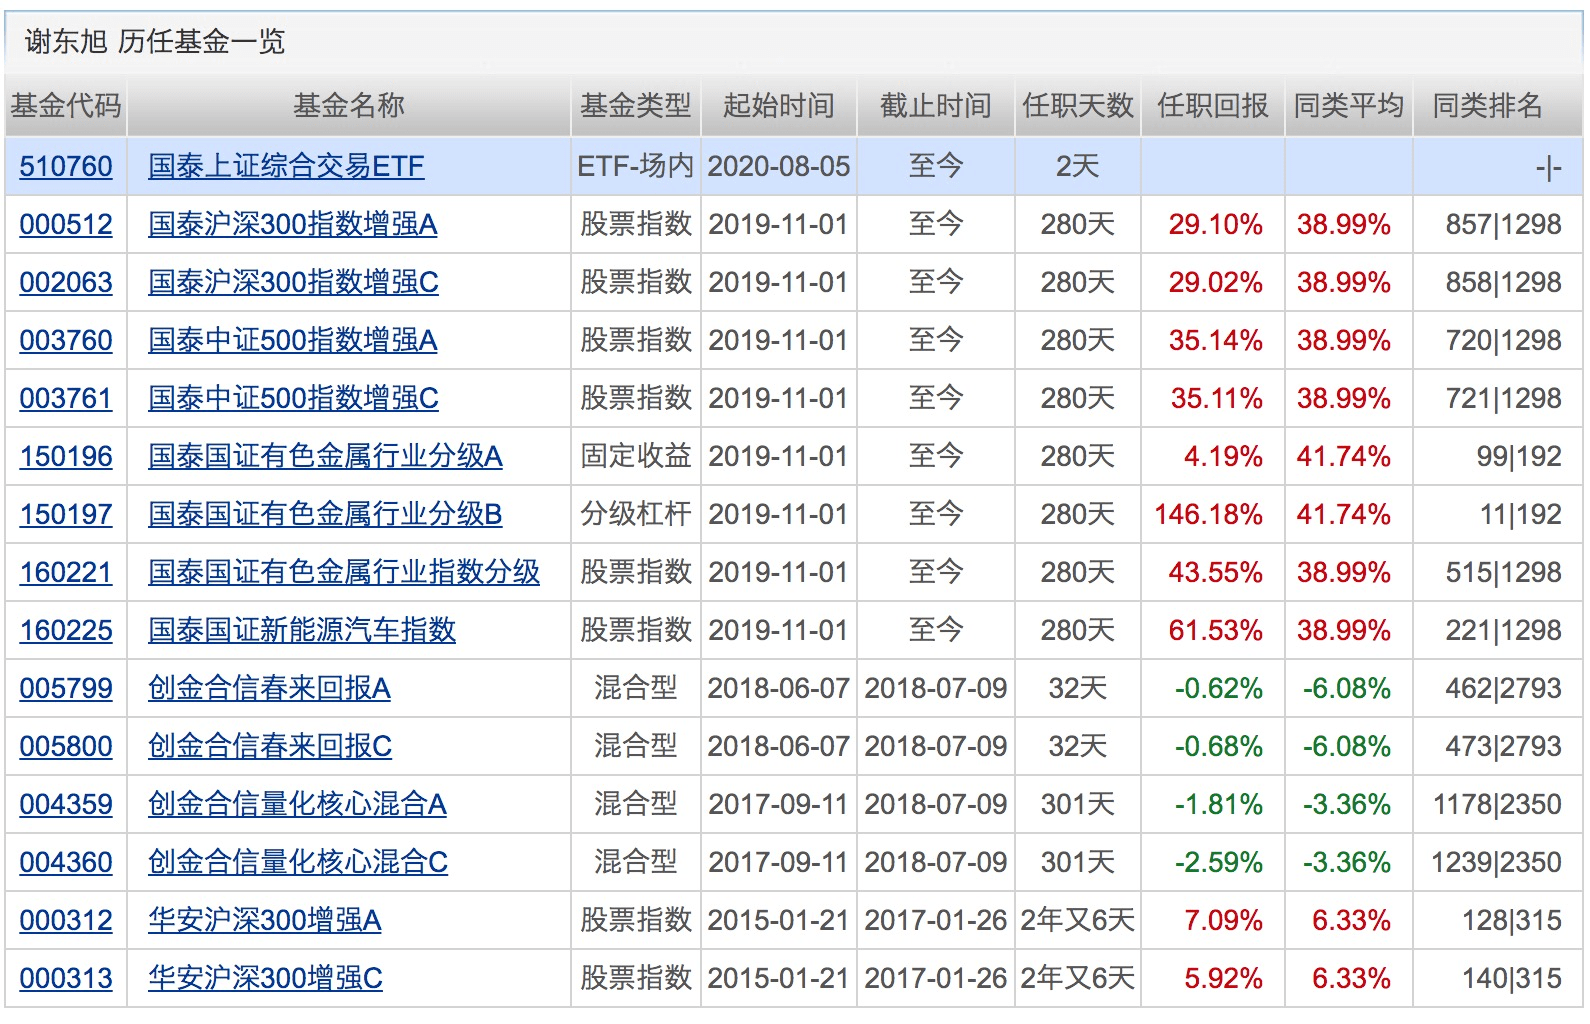Open the 国泰中证500指数增强C fund page

293,398
